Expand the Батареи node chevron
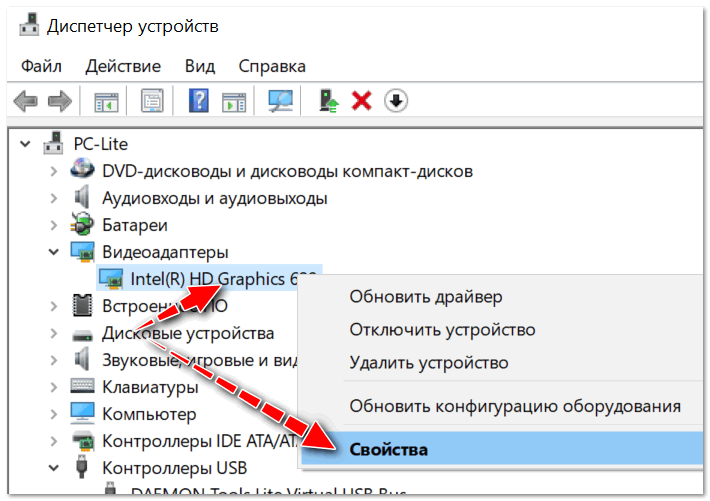710x501 pixels. 53,225
